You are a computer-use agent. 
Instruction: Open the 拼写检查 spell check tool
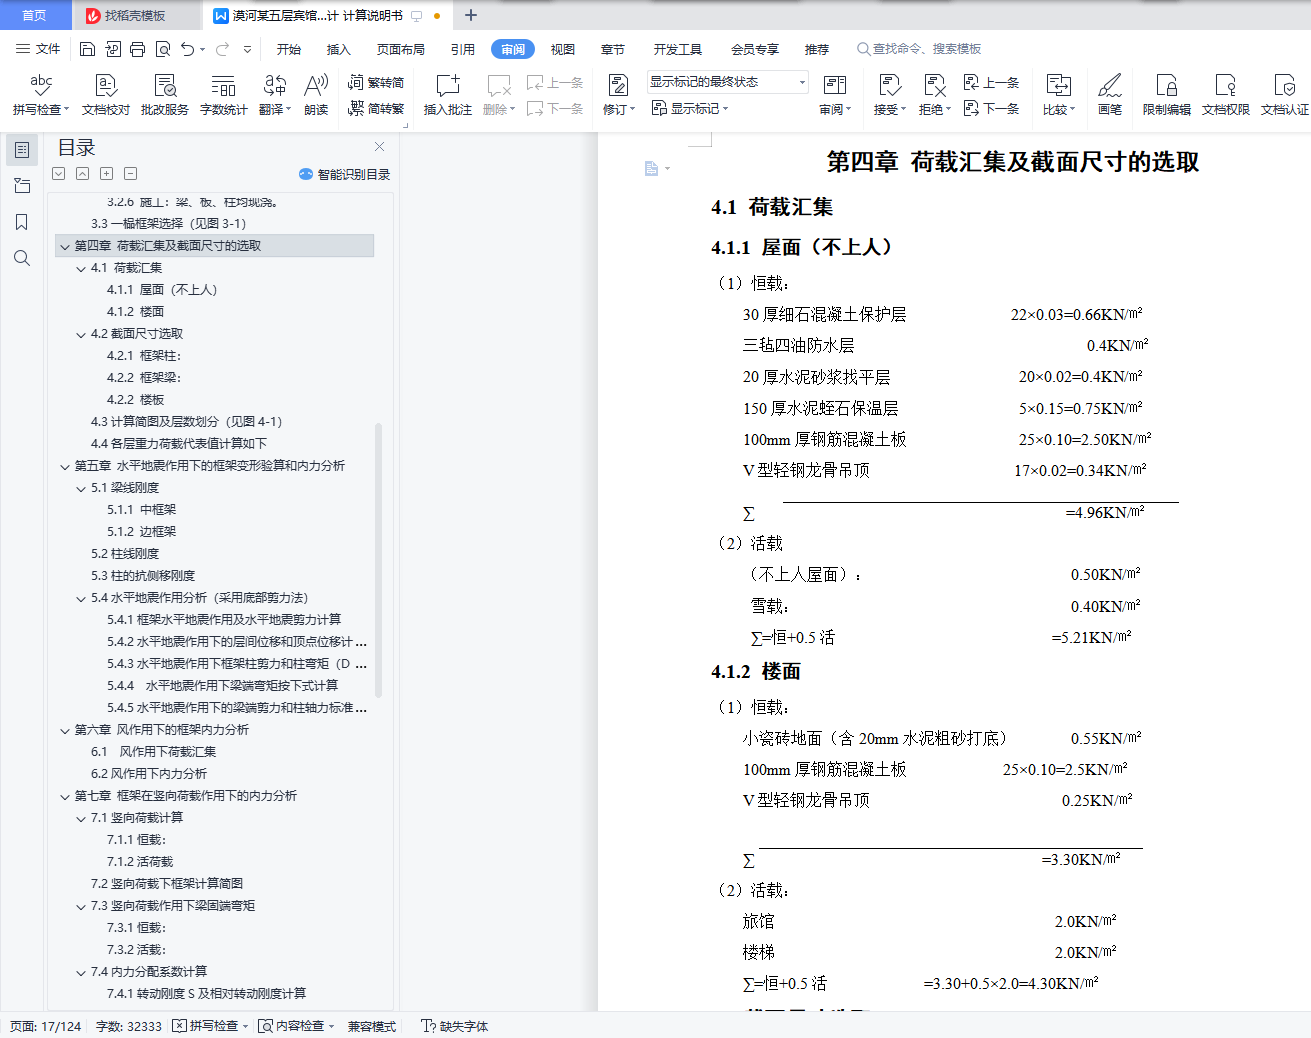click(41, 95)
